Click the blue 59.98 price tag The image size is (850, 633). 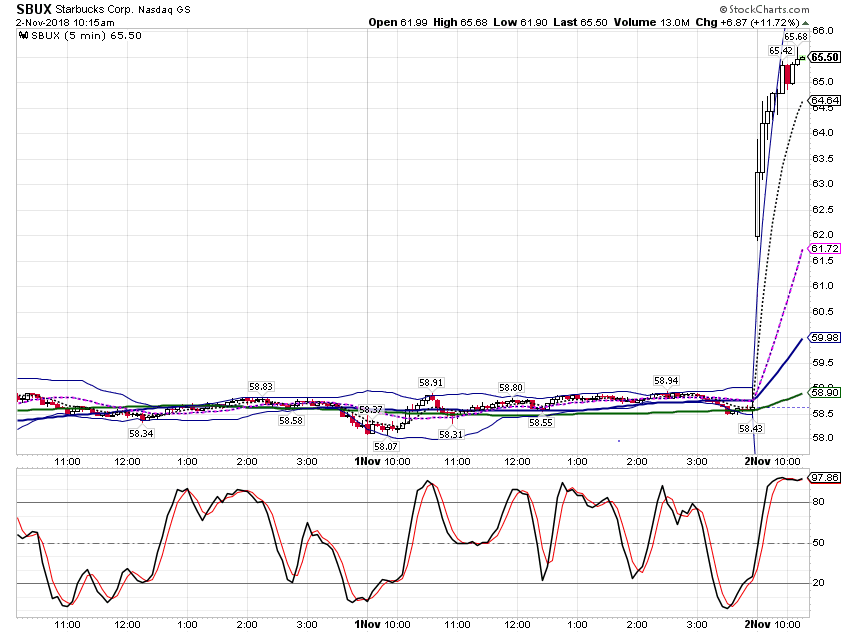click(x=825, y=338)
